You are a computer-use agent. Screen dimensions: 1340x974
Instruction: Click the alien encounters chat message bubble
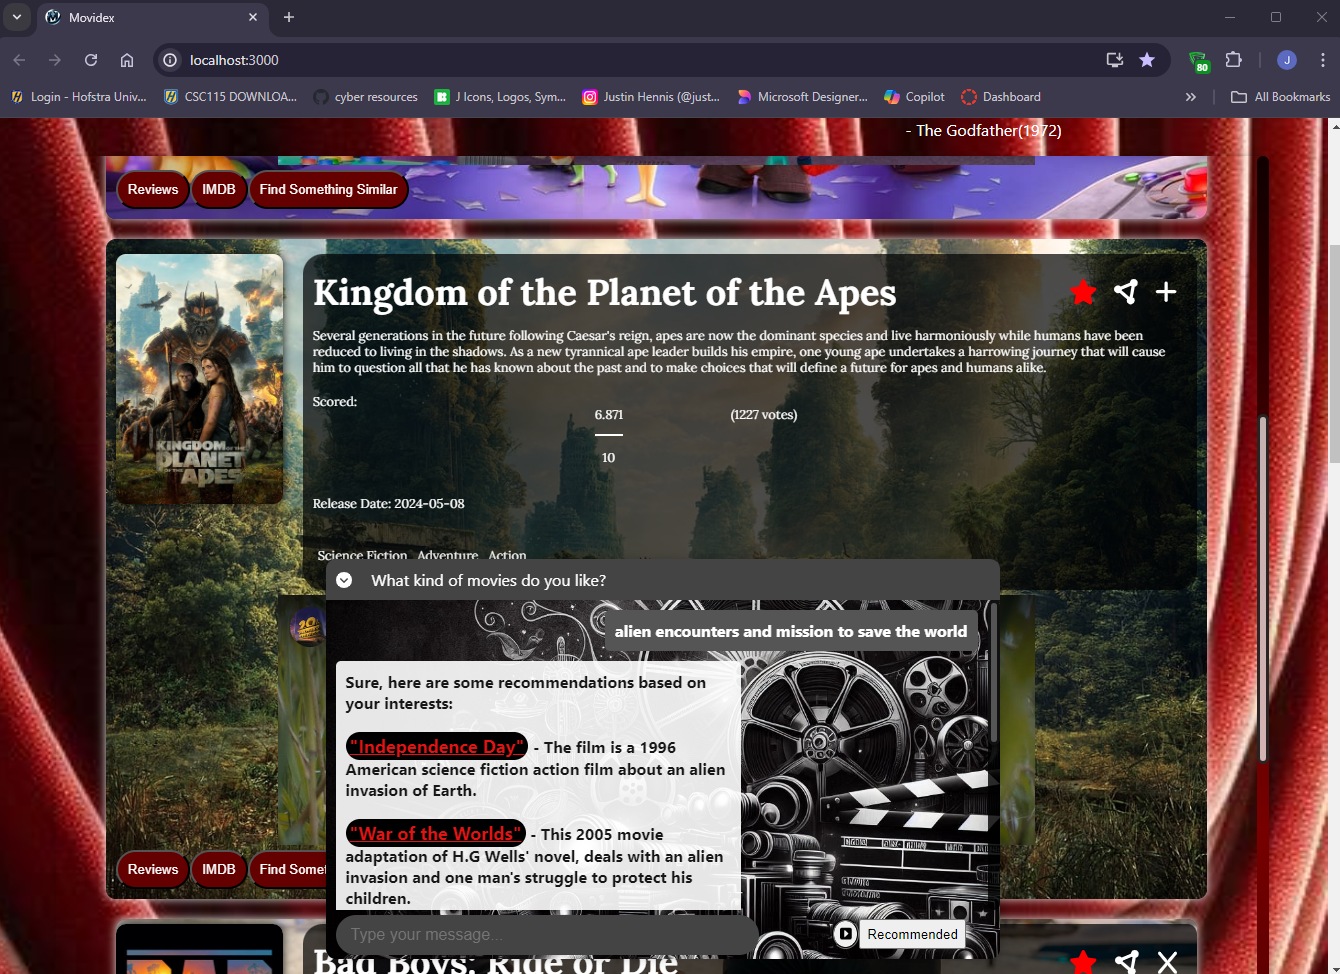[x=791, y=632]
